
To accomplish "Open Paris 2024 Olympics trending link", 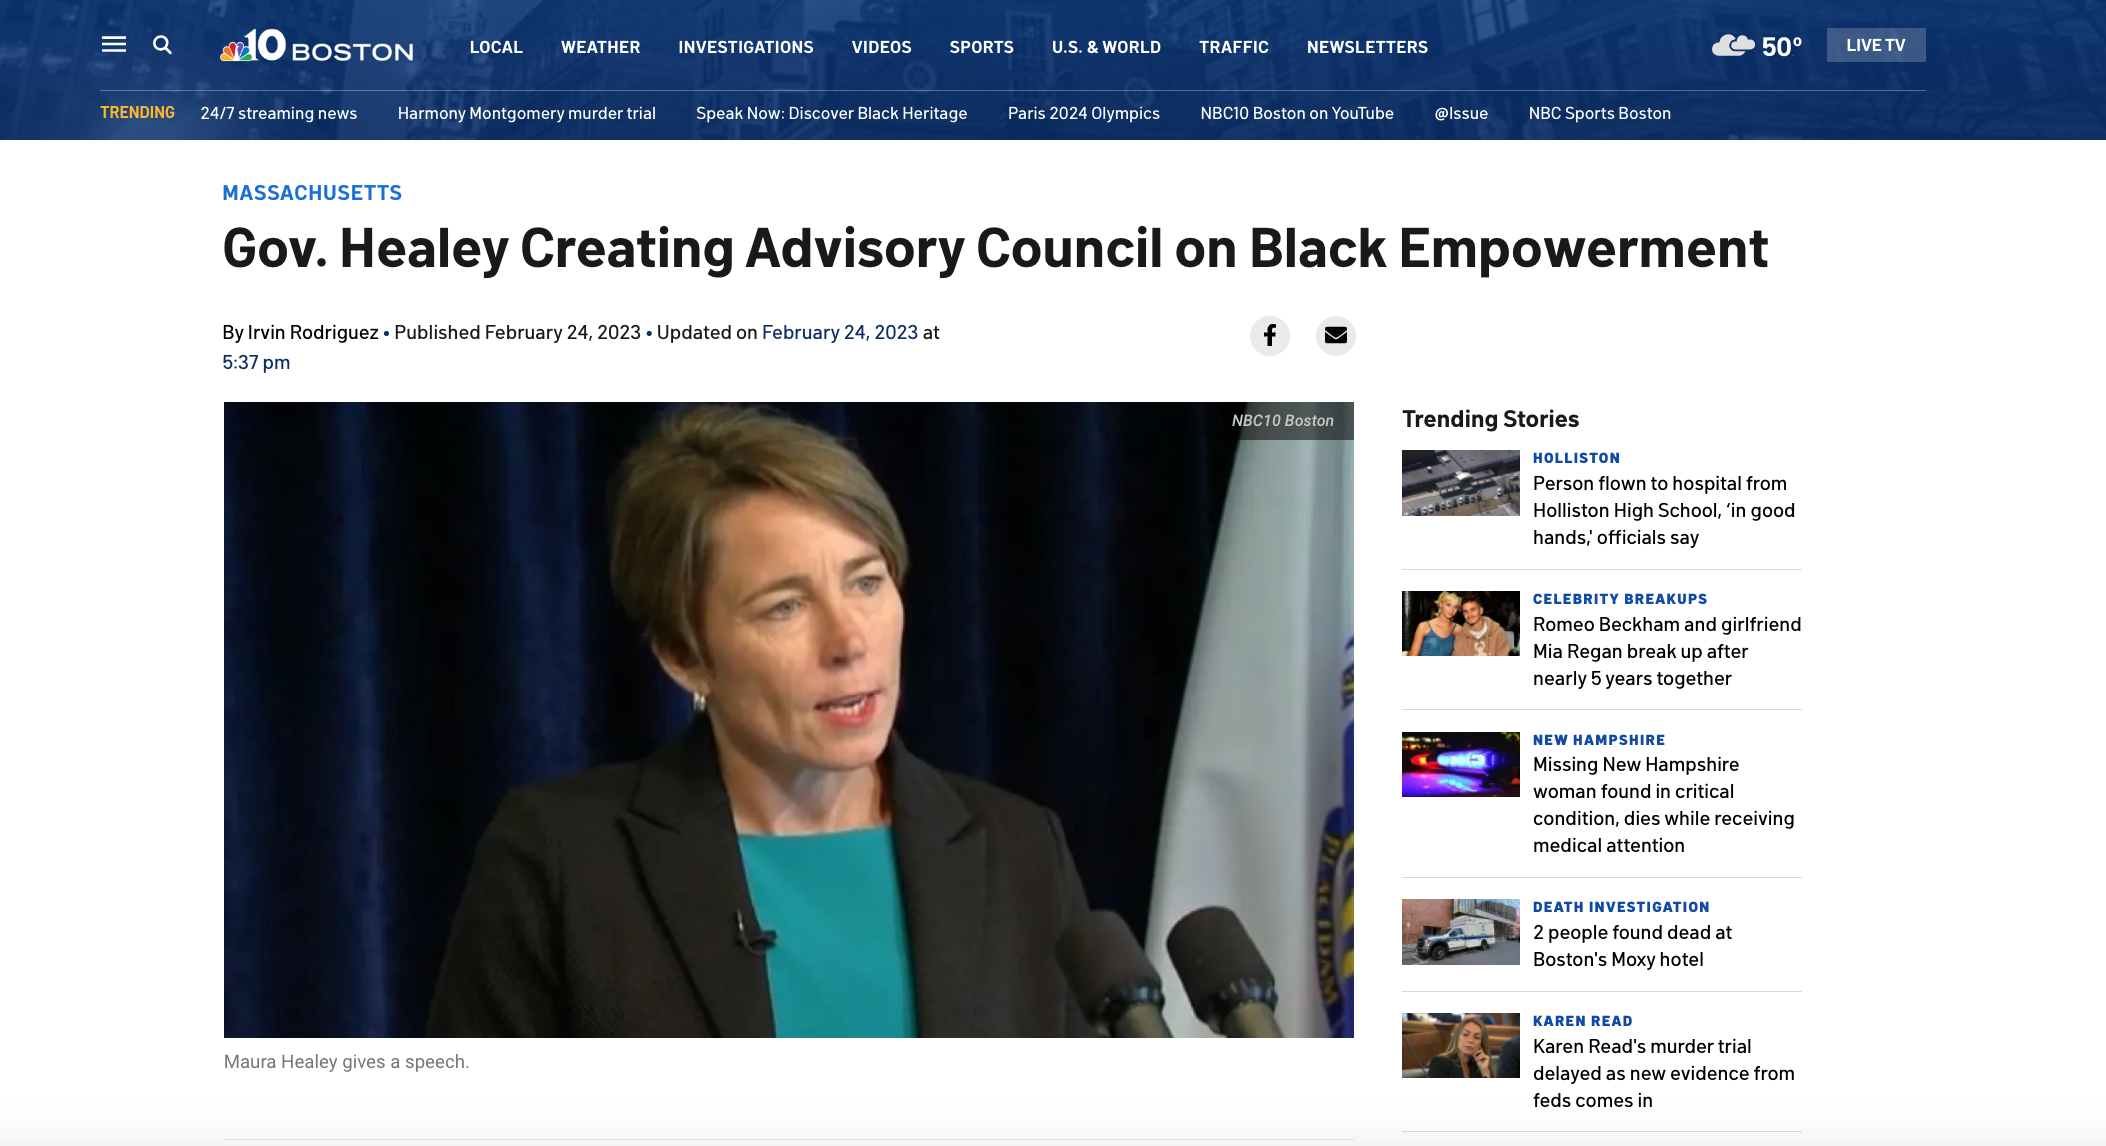I will coord(1083,113).
